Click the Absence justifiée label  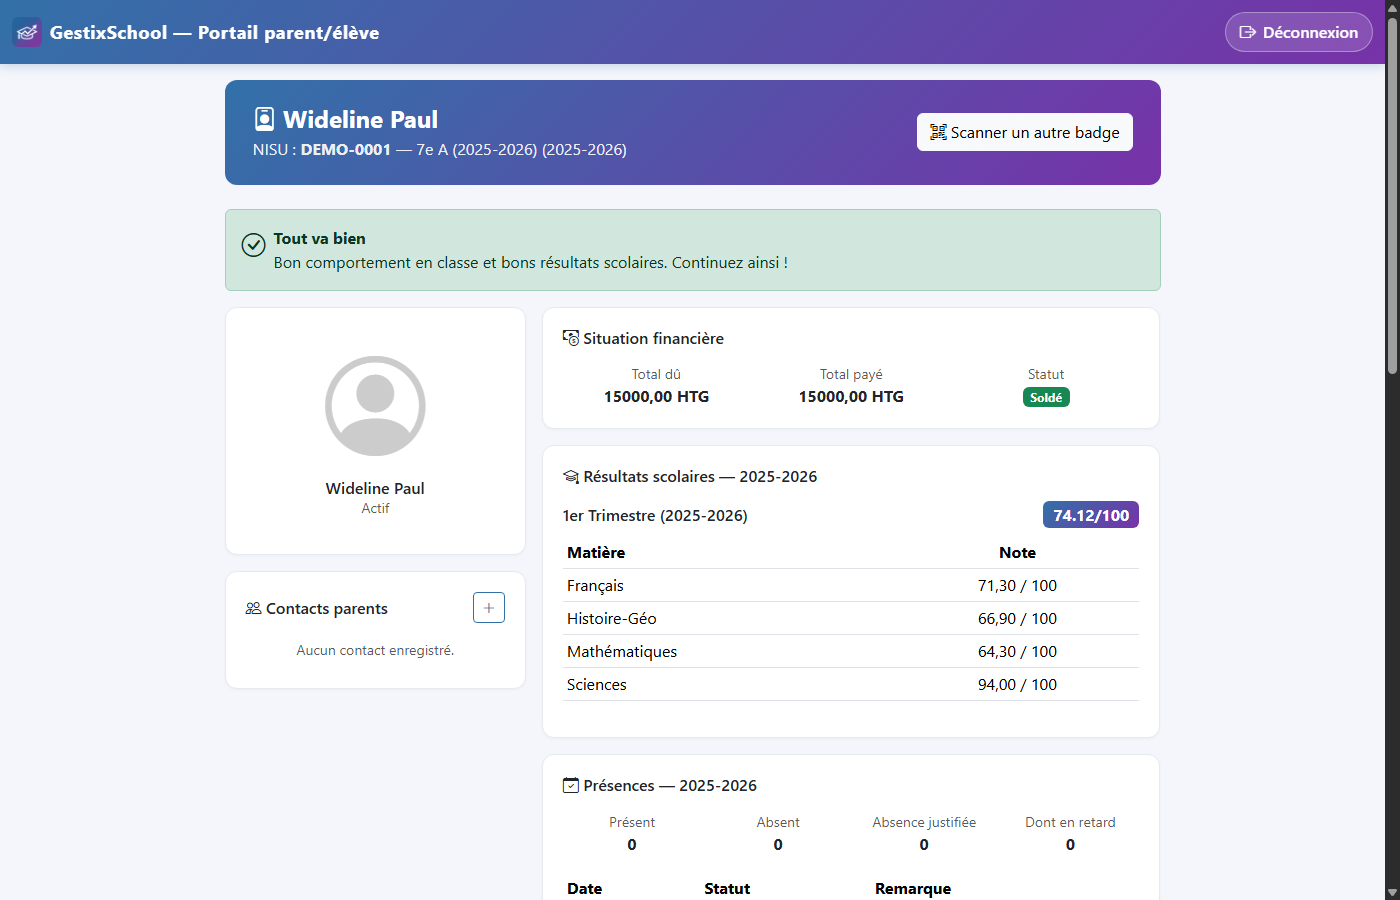coord(924,823)
